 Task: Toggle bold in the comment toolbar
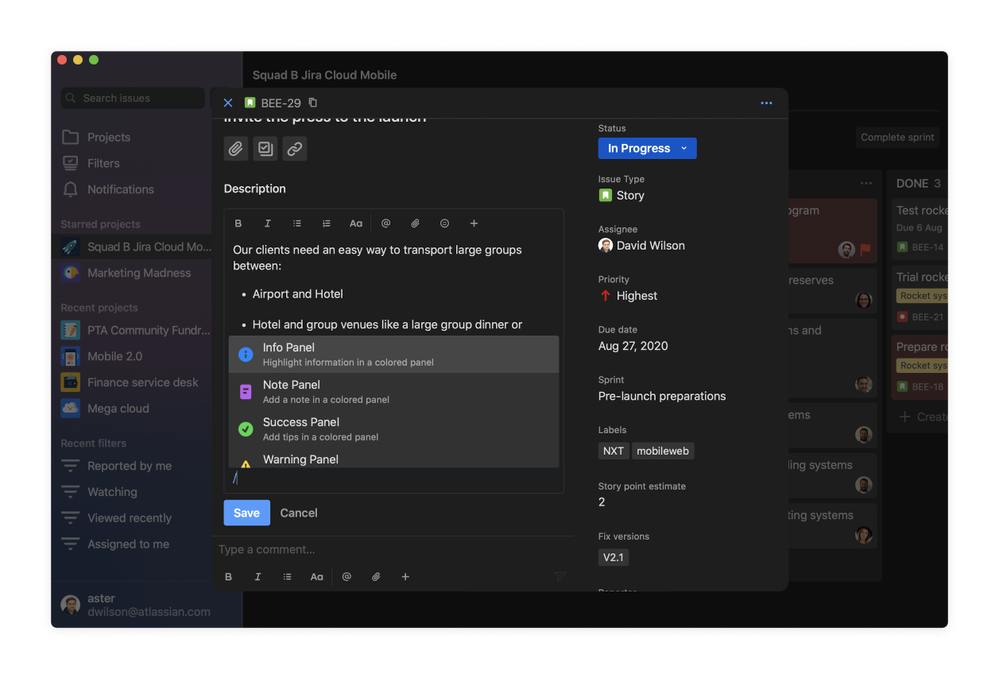click(229, 577)
